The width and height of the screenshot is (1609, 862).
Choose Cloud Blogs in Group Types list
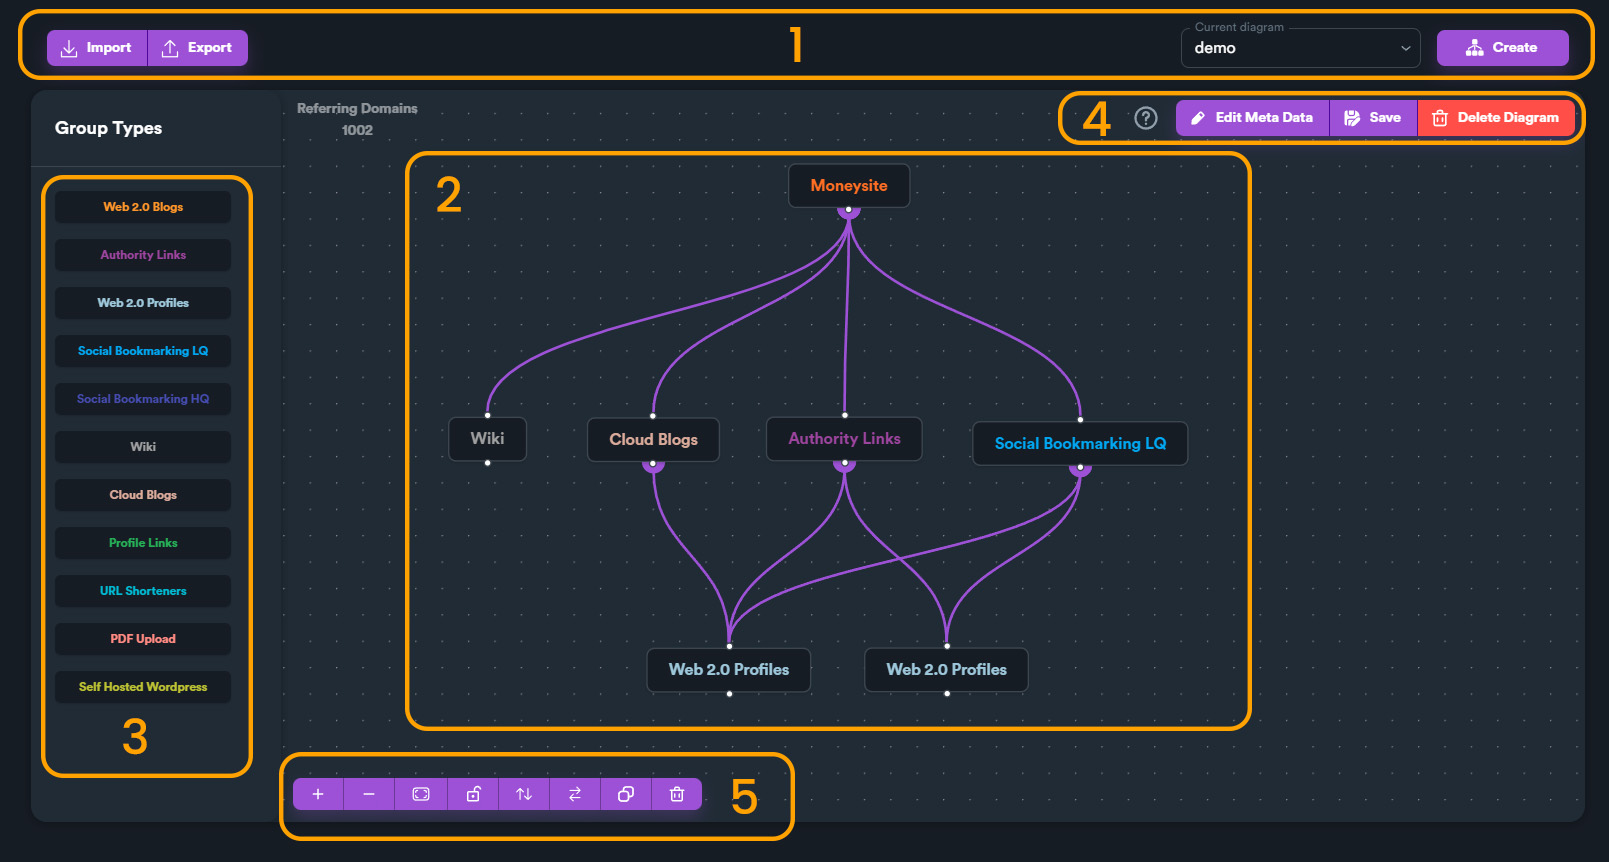(x=143, y=495)
